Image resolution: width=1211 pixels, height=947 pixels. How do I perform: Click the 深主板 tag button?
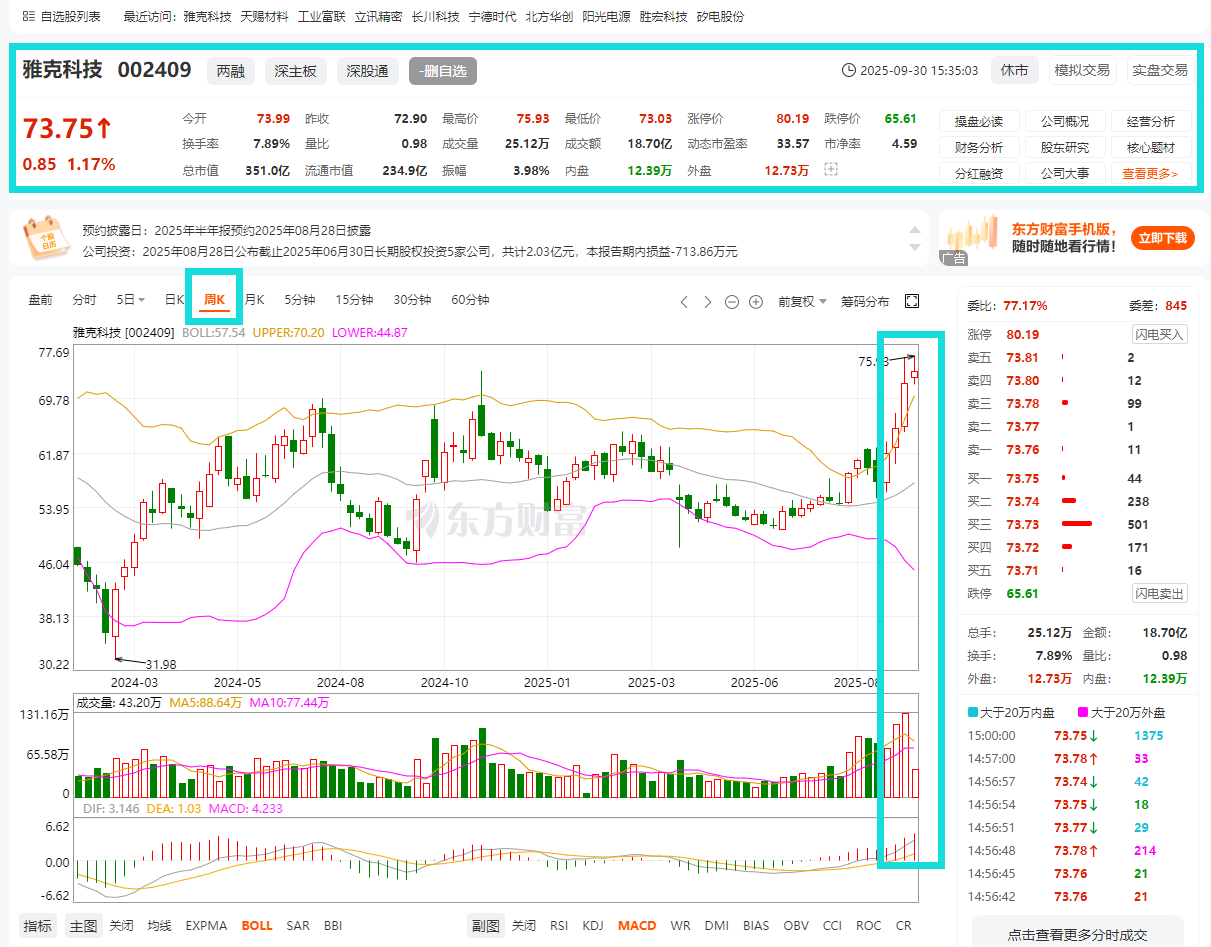pos(296,71)
